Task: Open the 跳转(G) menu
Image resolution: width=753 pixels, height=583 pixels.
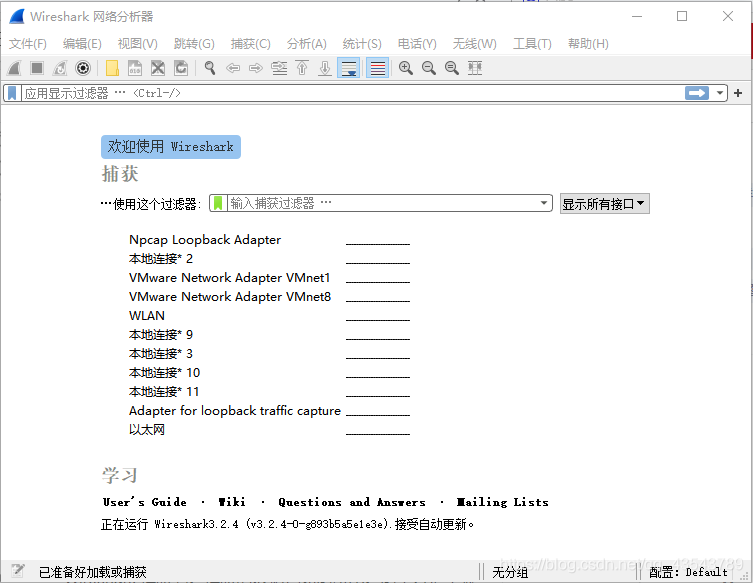Action: pyautogui.click(x=194, y=44)
